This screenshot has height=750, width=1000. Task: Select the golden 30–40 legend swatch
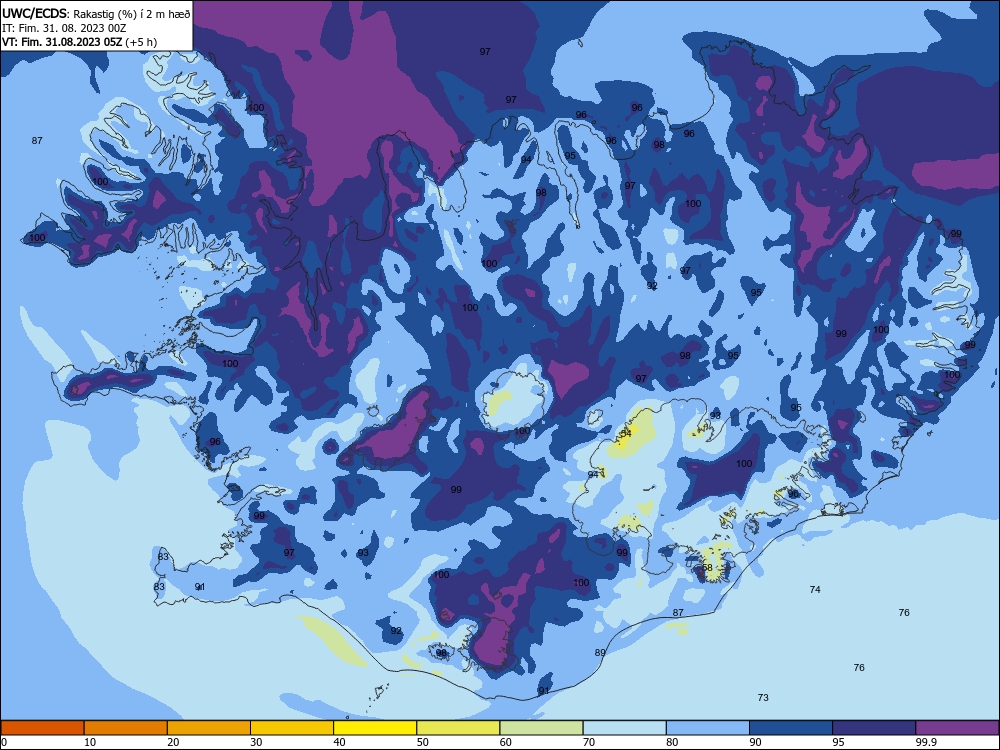[x=292, y=728]
